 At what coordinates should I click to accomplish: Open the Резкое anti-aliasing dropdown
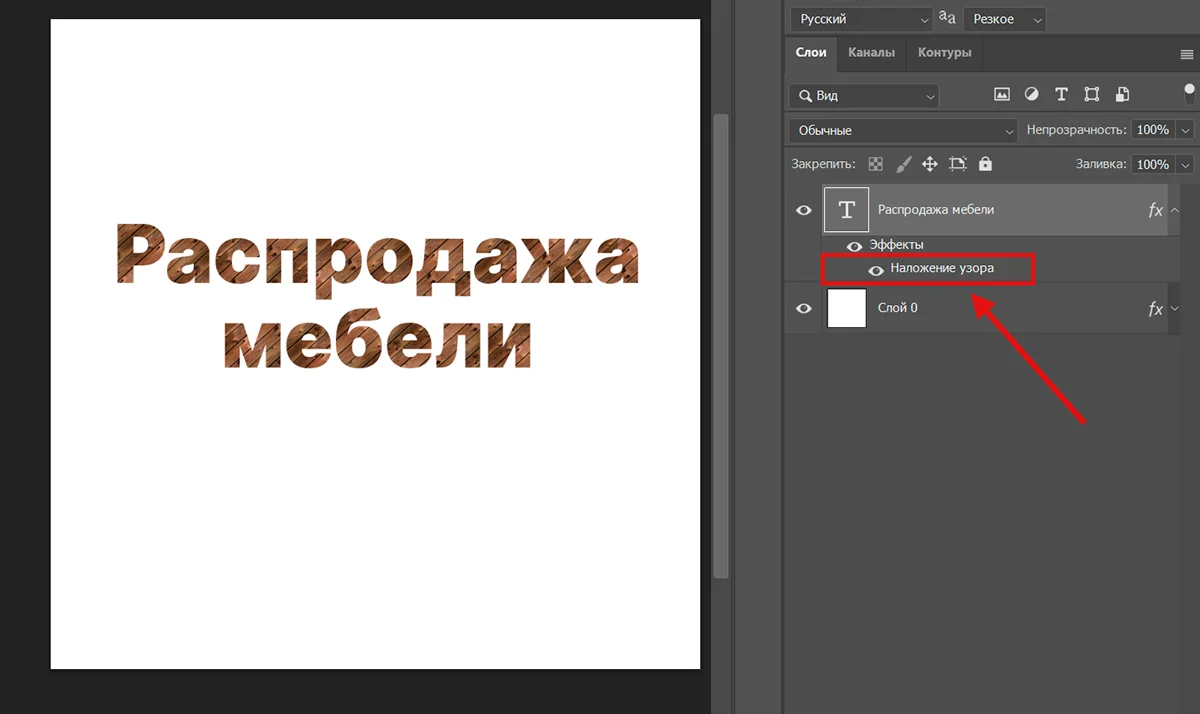click(x=1005, y=19)
